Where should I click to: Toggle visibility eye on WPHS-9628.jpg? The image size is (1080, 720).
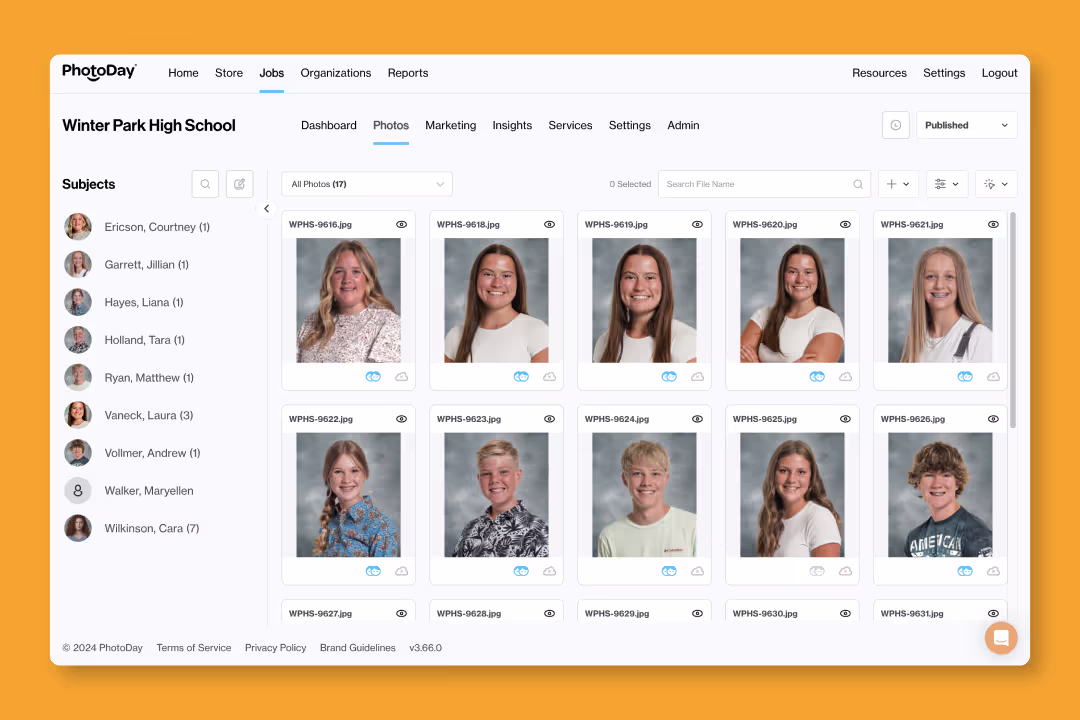(550, 613)
